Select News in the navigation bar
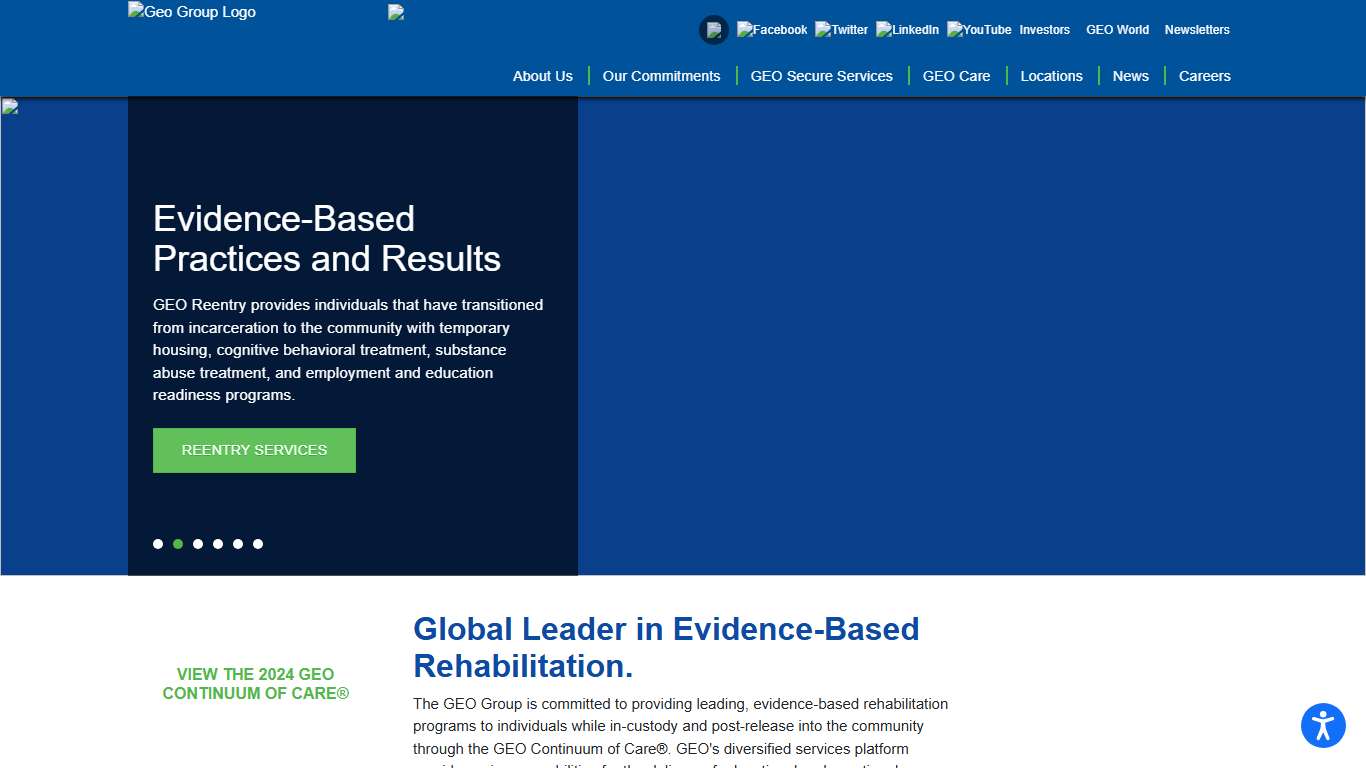 click(x=1130, y=75)
